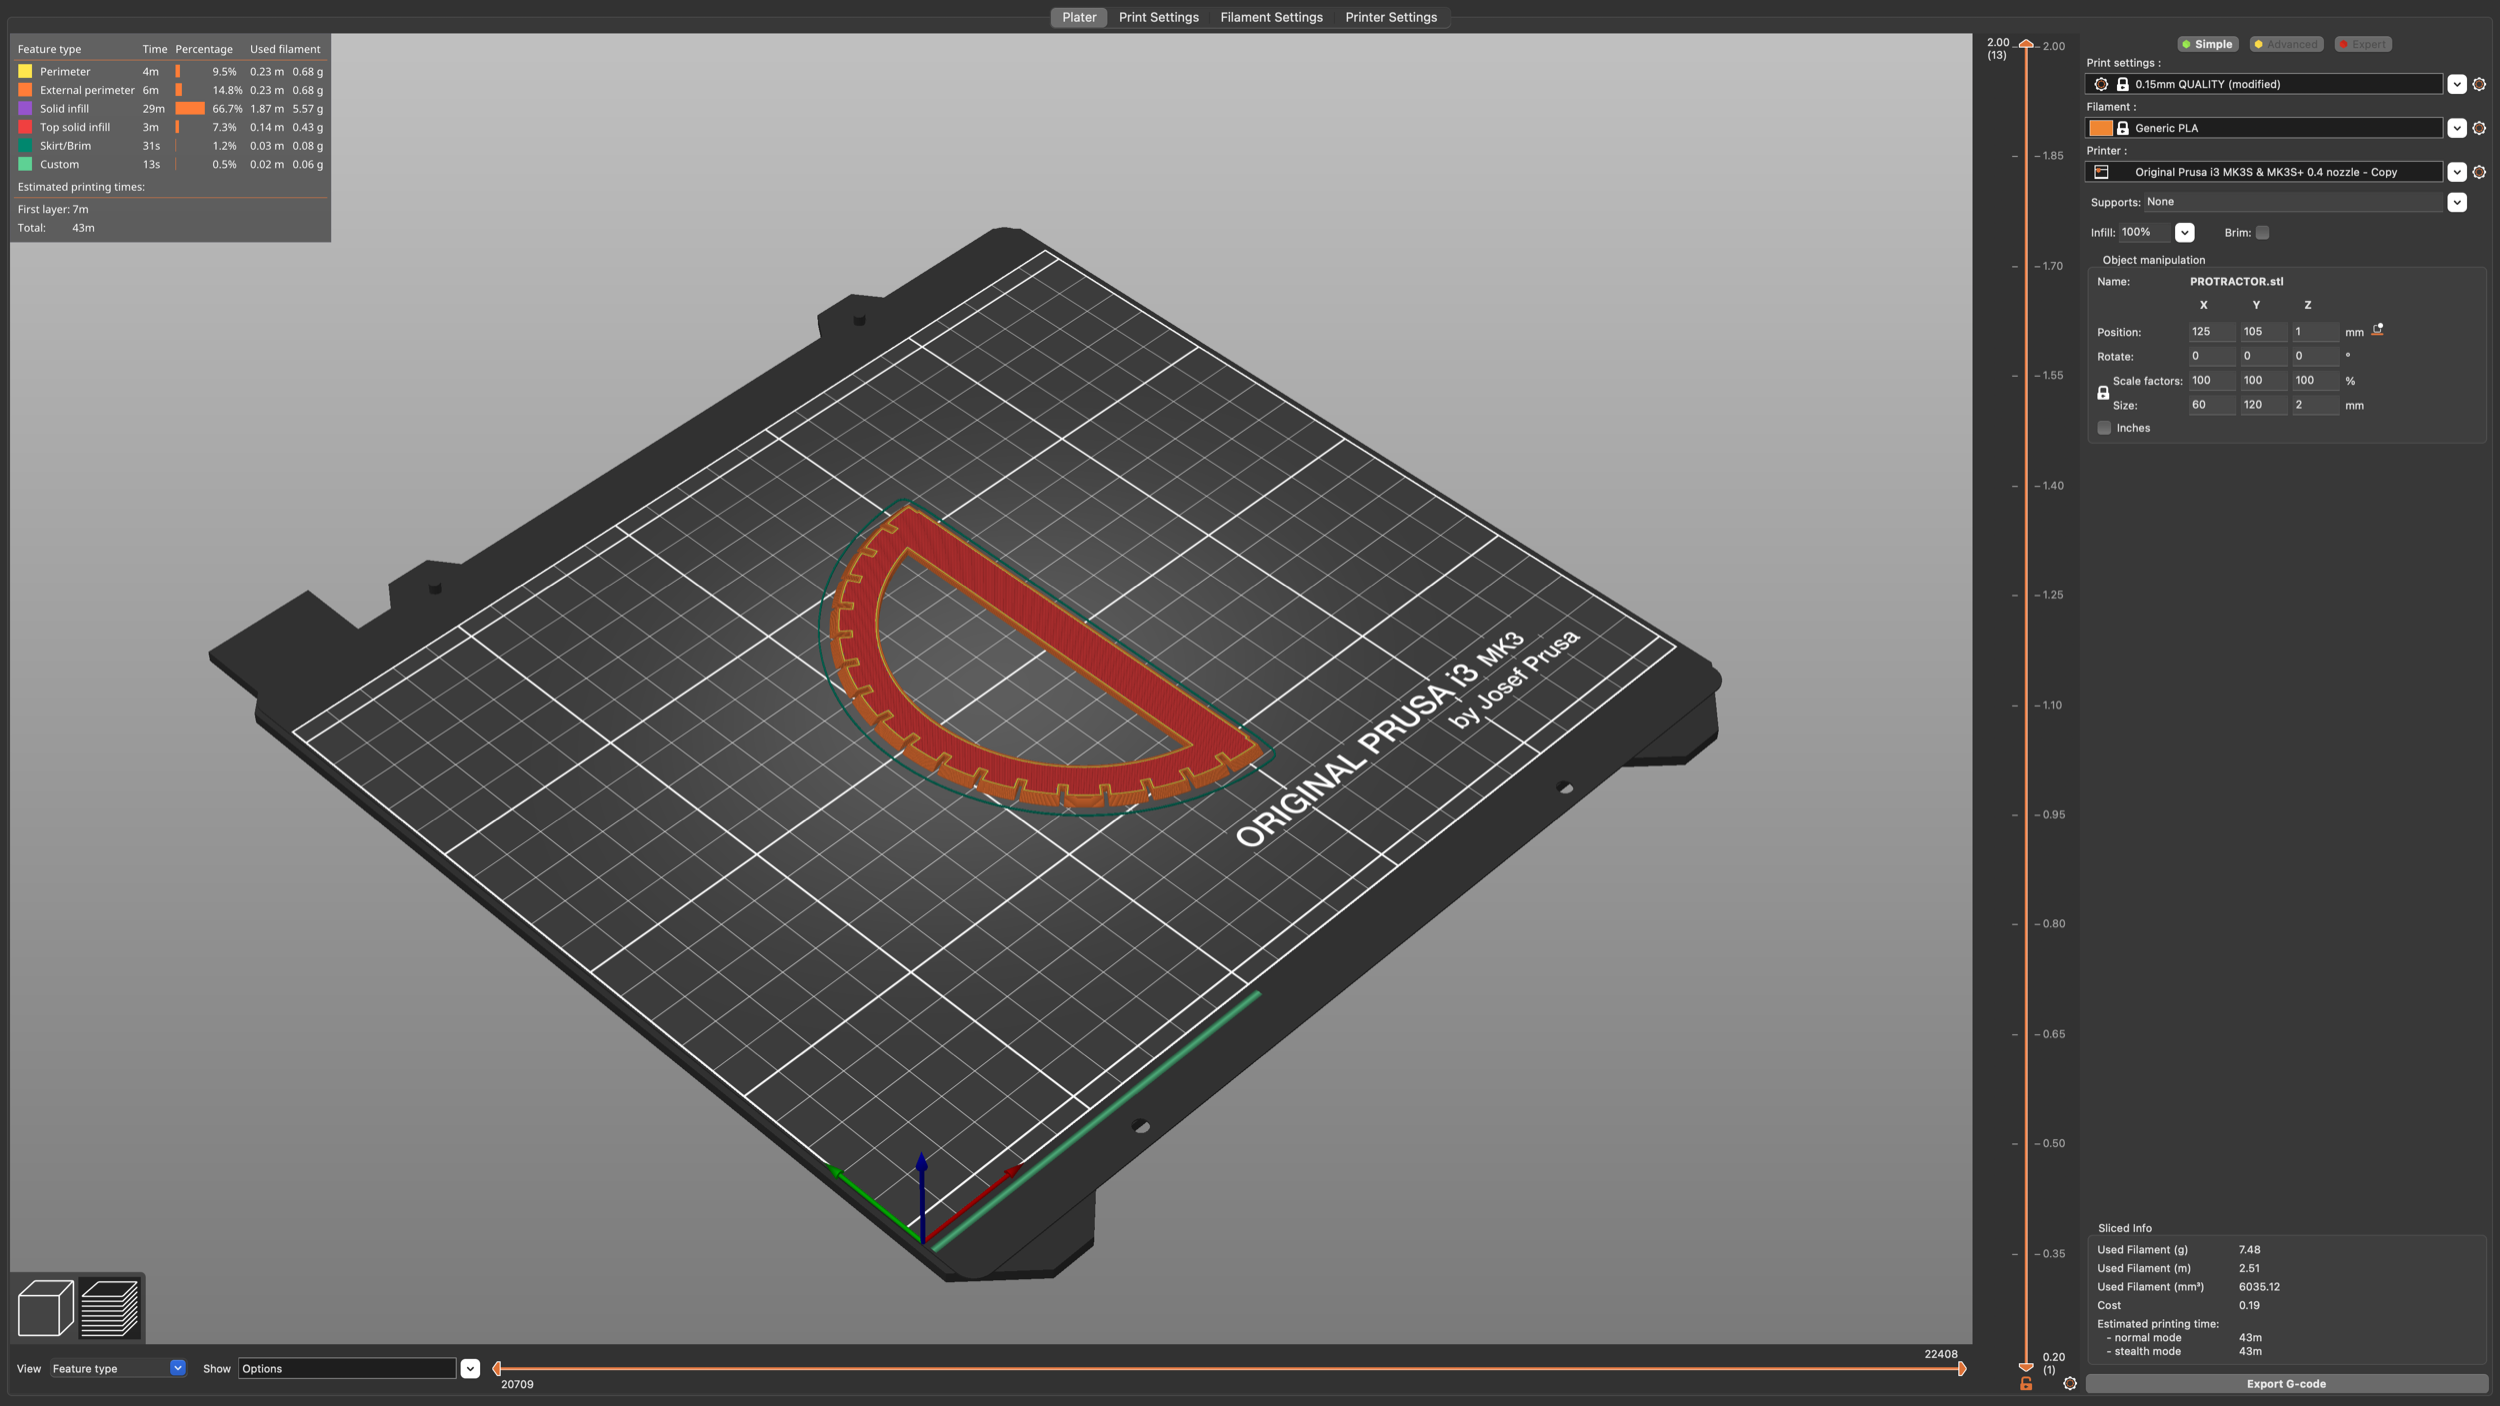This screenshot has height=1406, width=2500.
Task: Click Position X field
Action: (2211, 331)
